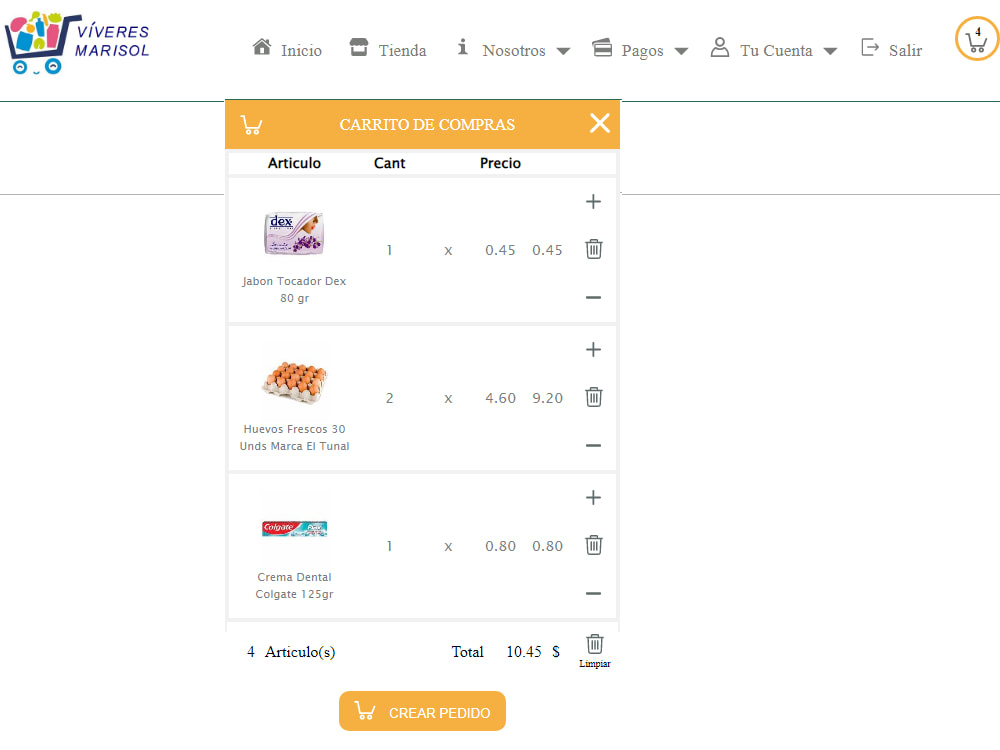
Task: Open the Pagos menu
Action: coord(642,51)
